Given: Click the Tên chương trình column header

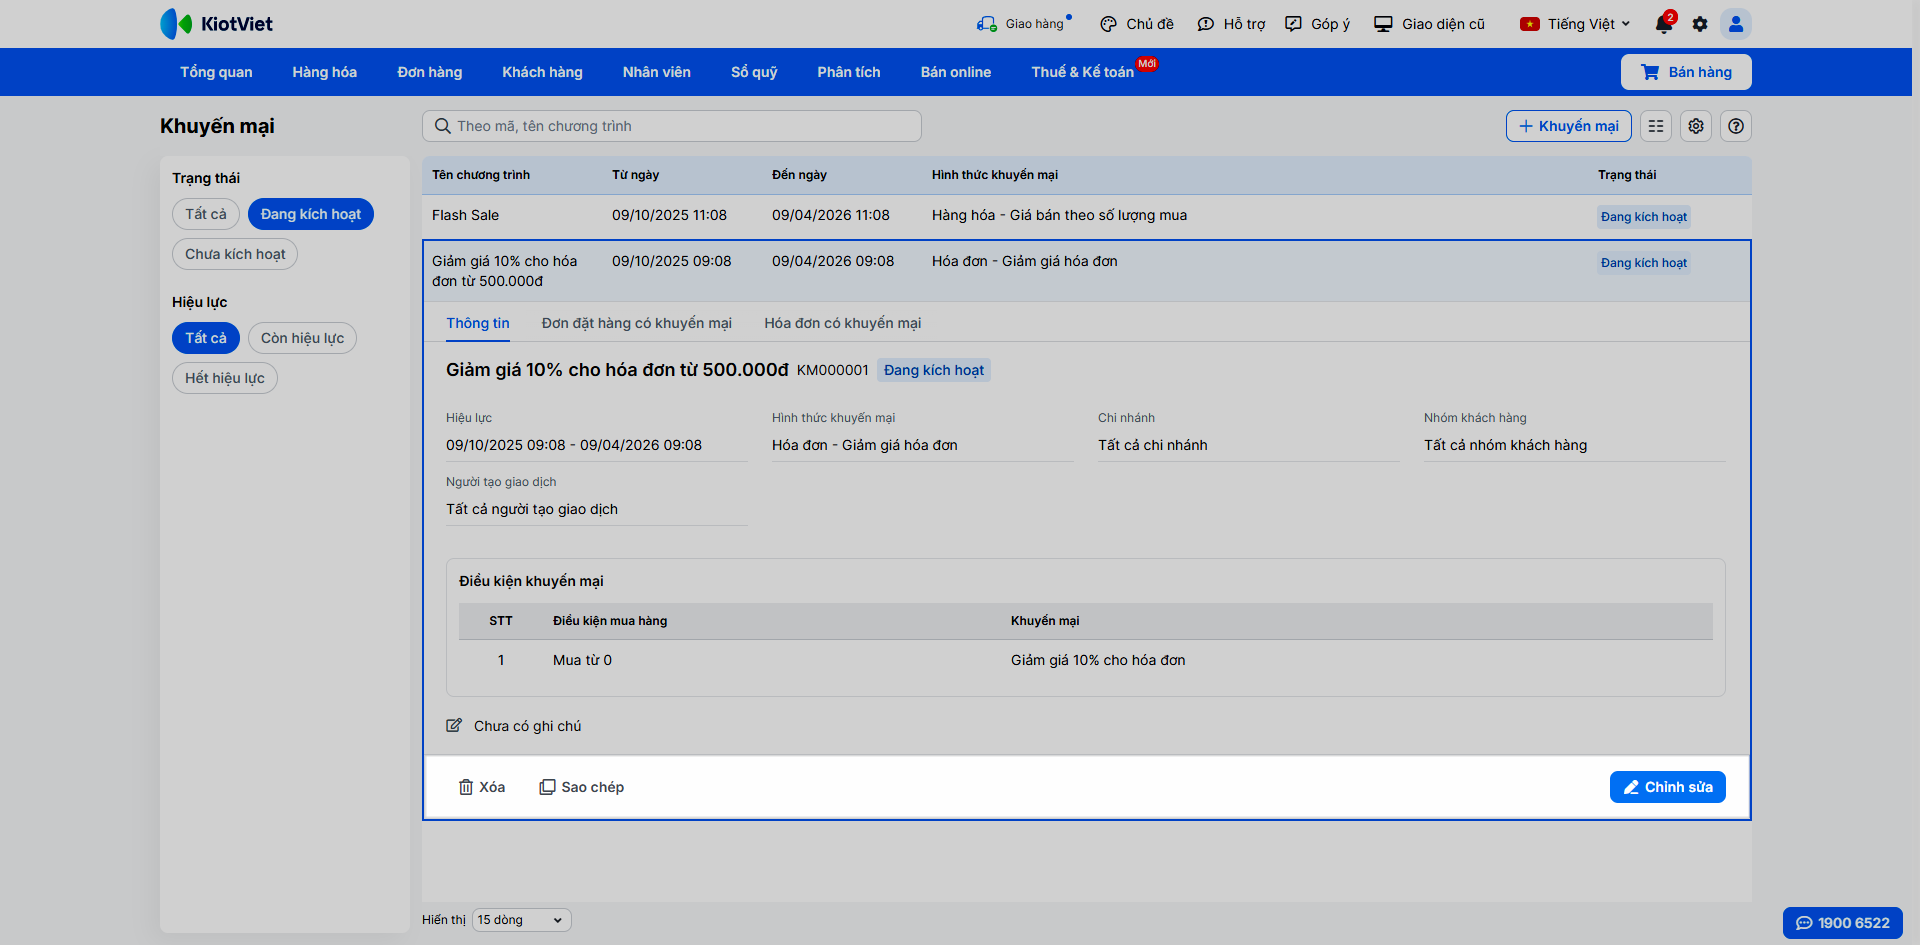Looking at the screenshot, I should 481,175.
